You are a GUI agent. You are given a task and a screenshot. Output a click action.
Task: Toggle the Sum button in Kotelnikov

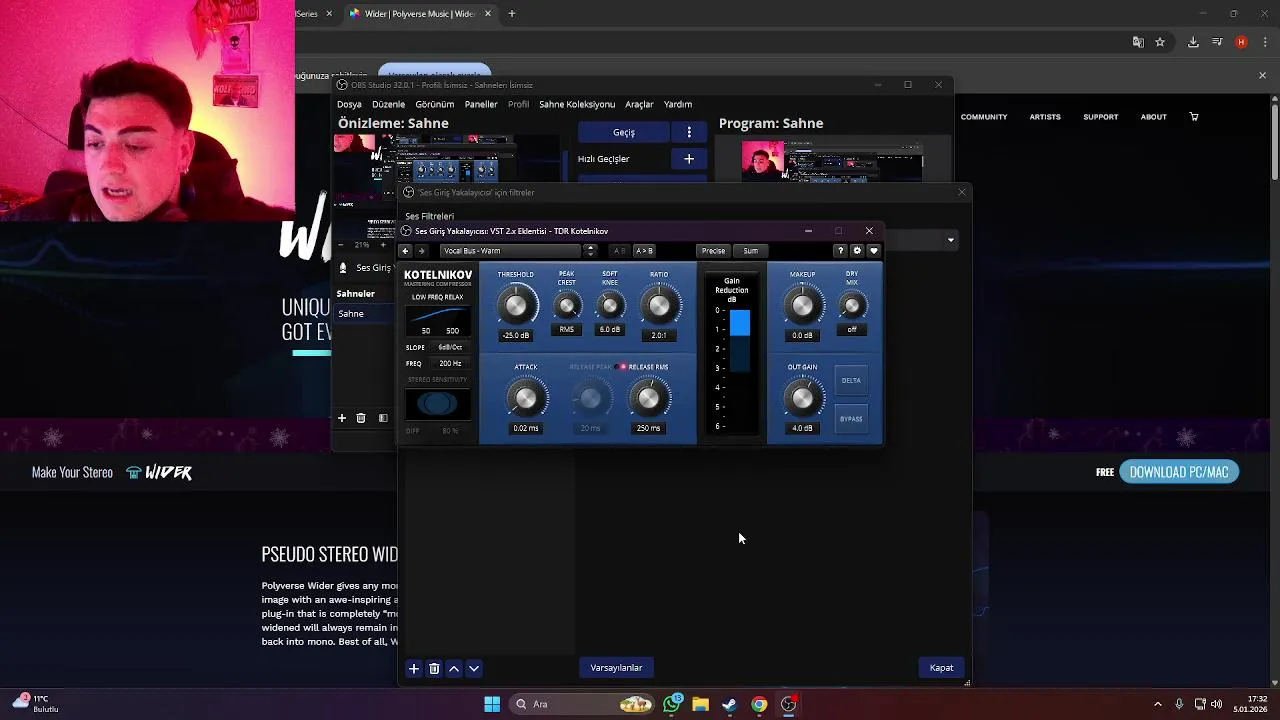pyautogui.click(x=751, y=251)
